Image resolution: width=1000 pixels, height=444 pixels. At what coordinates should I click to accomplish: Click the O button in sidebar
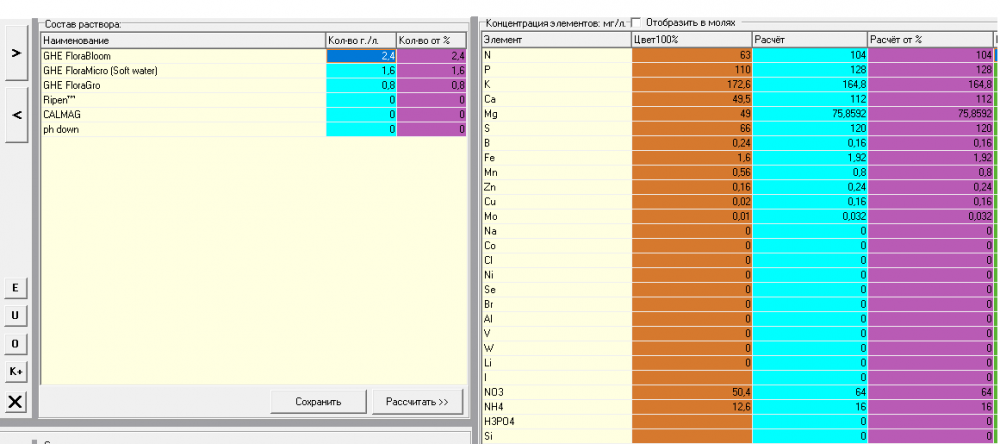pyautogui.click(x=15, y=344)
